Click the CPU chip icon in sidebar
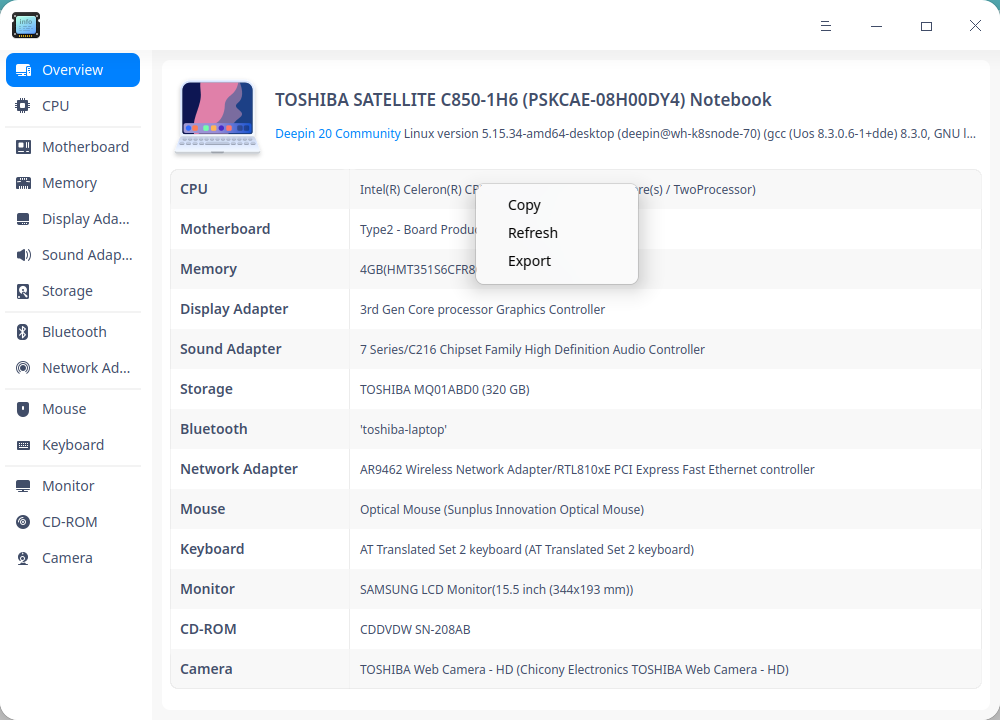 point(23,106)
